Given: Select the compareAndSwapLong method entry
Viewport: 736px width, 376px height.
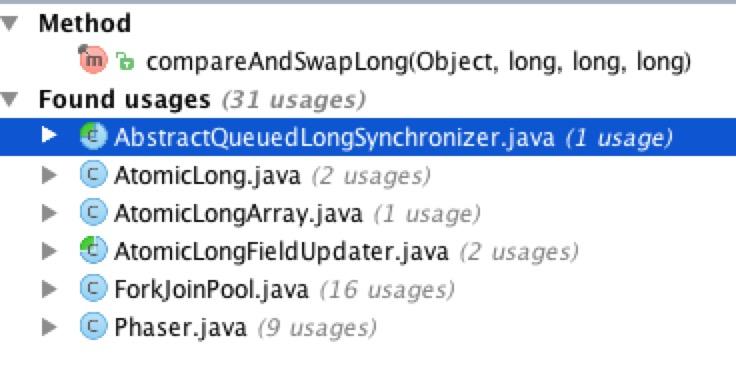Looking at the screenshot, I should [x=419, y=61].
